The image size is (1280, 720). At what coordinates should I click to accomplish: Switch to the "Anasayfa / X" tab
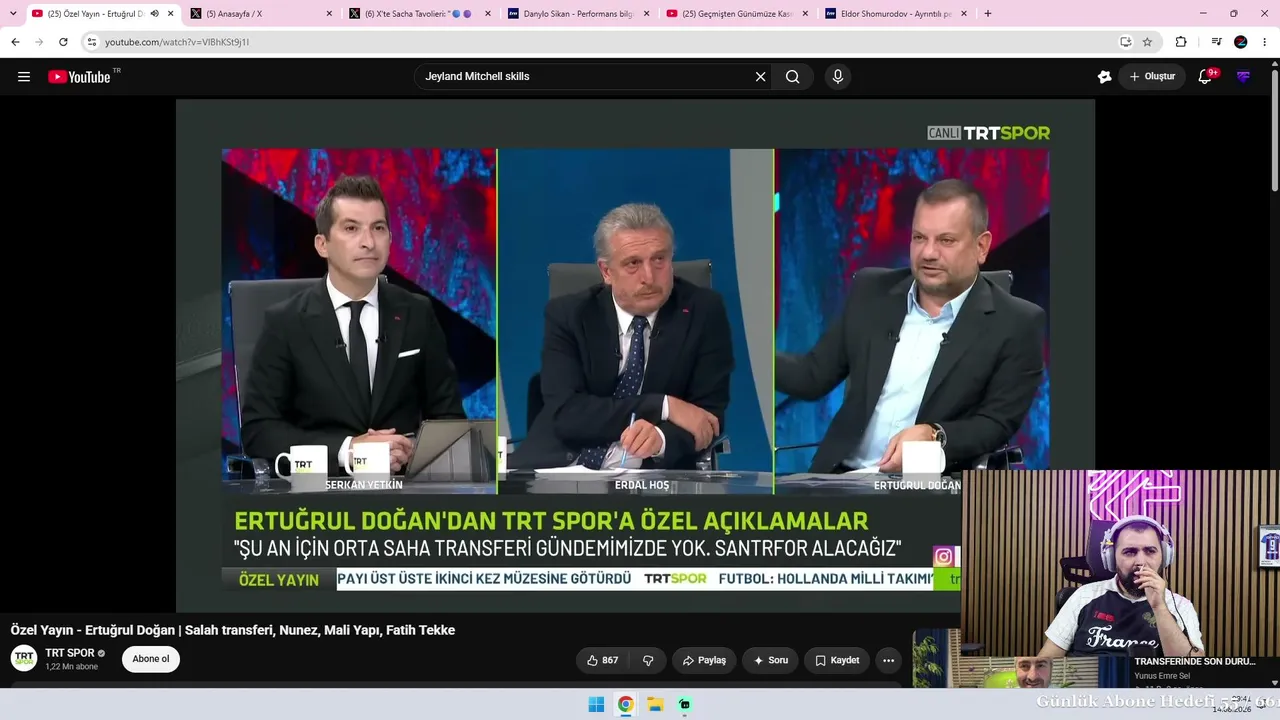point(262,14)
